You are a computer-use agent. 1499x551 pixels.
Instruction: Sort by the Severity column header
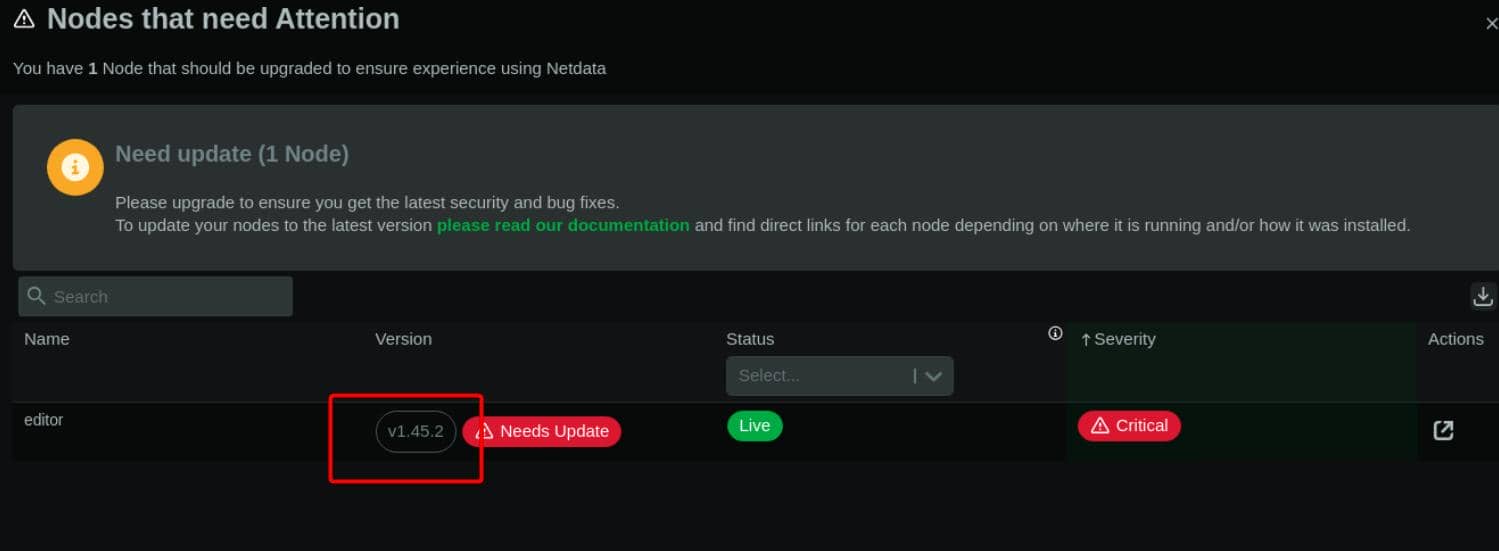[1124, 339]
